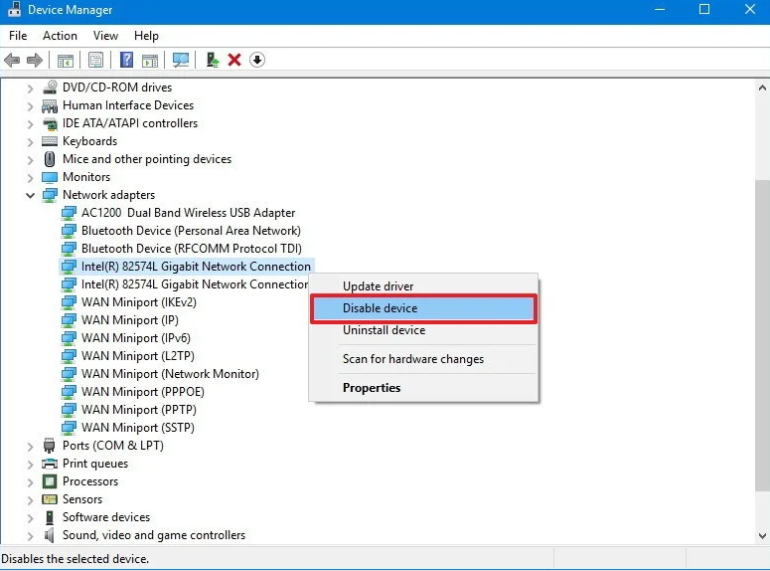
Task: Click the vertical scrollbar thumb
Action: tap(762, 334)
